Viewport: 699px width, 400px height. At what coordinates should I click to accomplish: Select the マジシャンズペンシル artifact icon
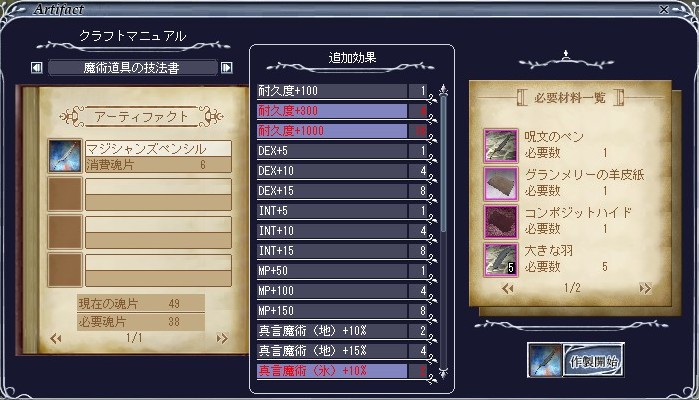(65, 156)
